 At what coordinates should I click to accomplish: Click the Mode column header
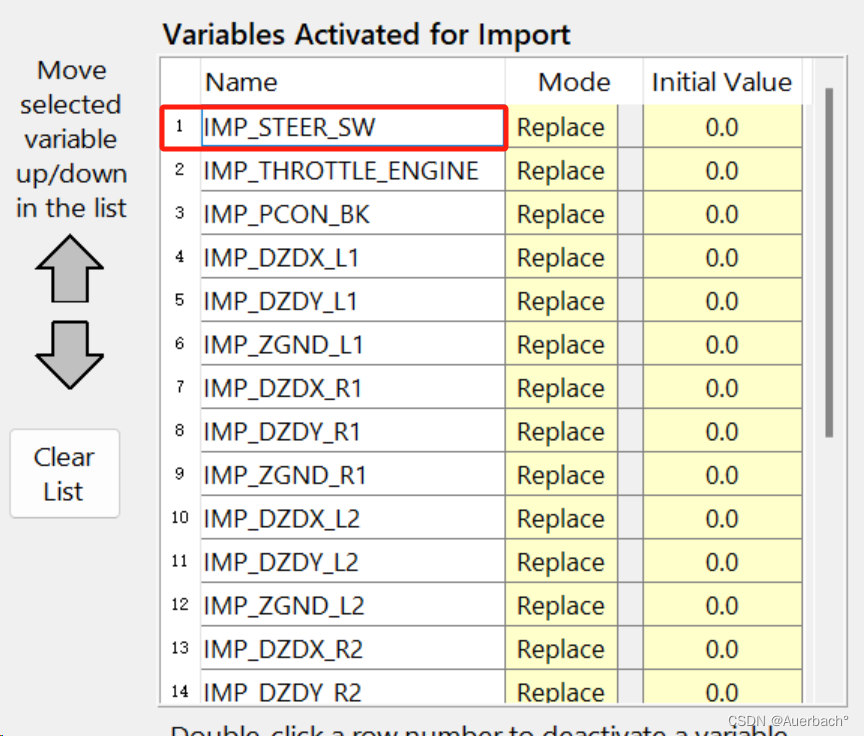(574, 82)
